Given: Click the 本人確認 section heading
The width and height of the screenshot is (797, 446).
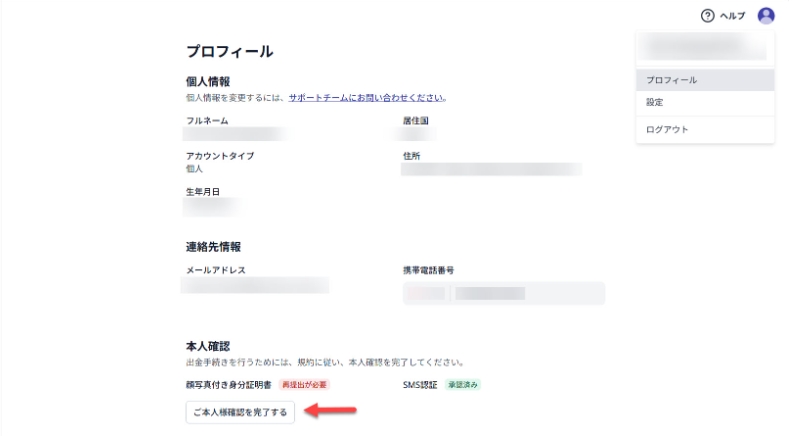Looking at the screenshot, I should (208, 346).
